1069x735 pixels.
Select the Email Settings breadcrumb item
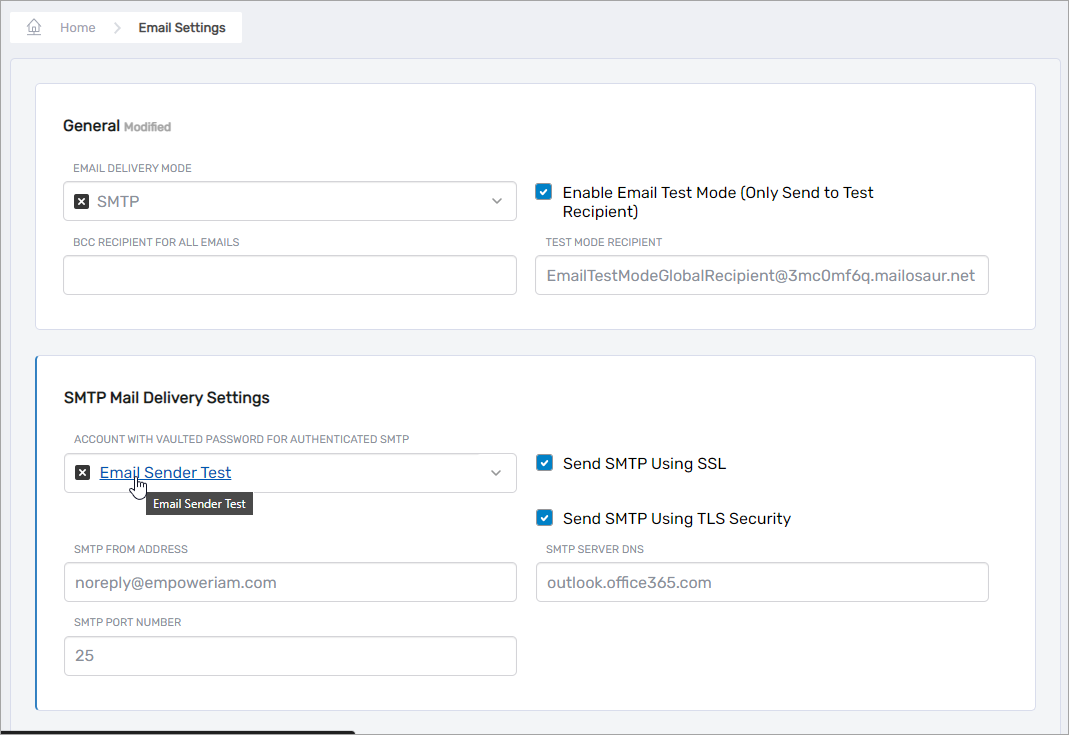coord(182,28)
